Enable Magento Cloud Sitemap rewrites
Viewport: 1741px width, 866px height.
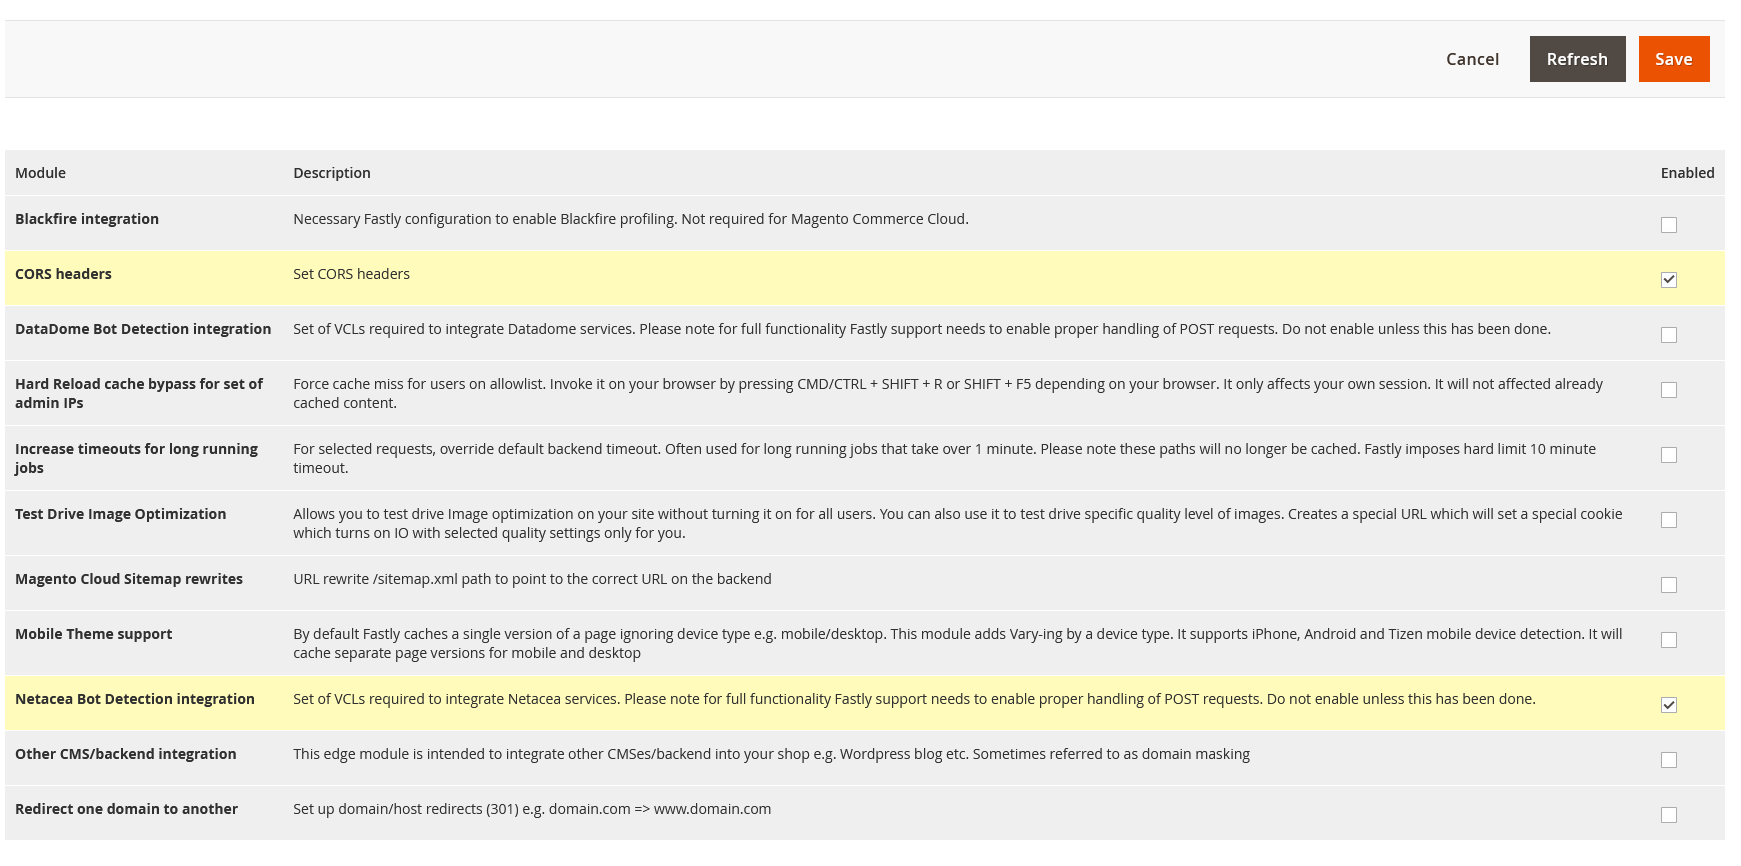click(1668, 585)
